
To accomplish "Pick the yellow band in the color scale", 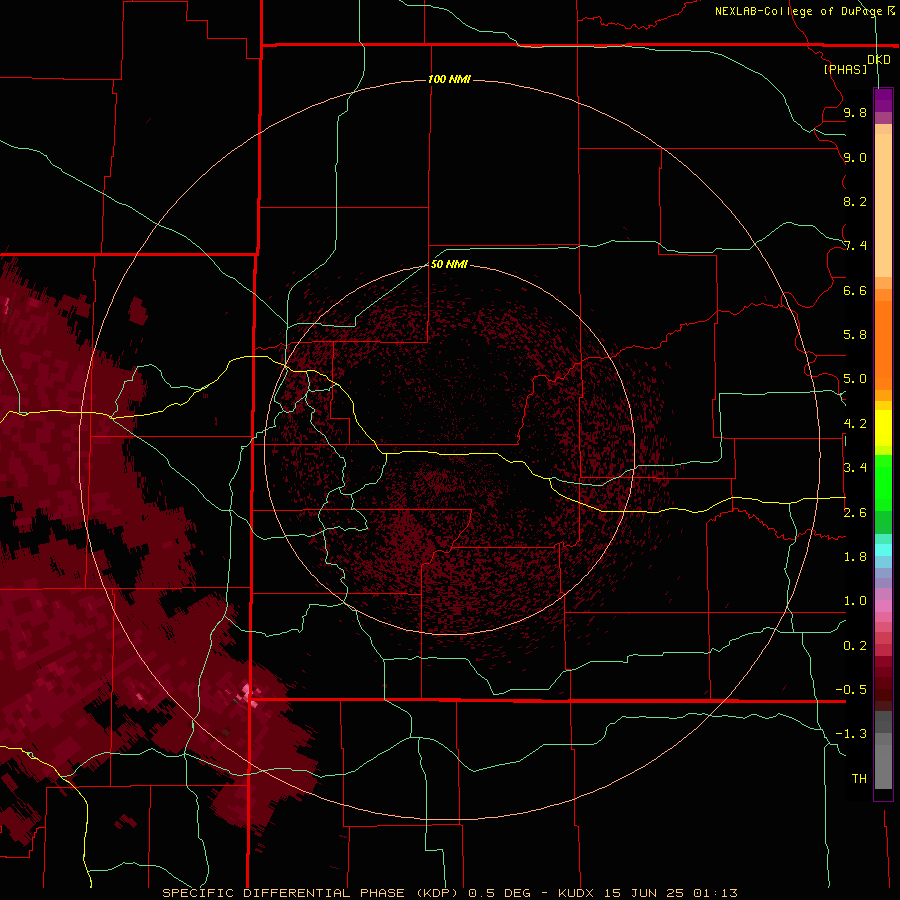I will pos(883,428).
